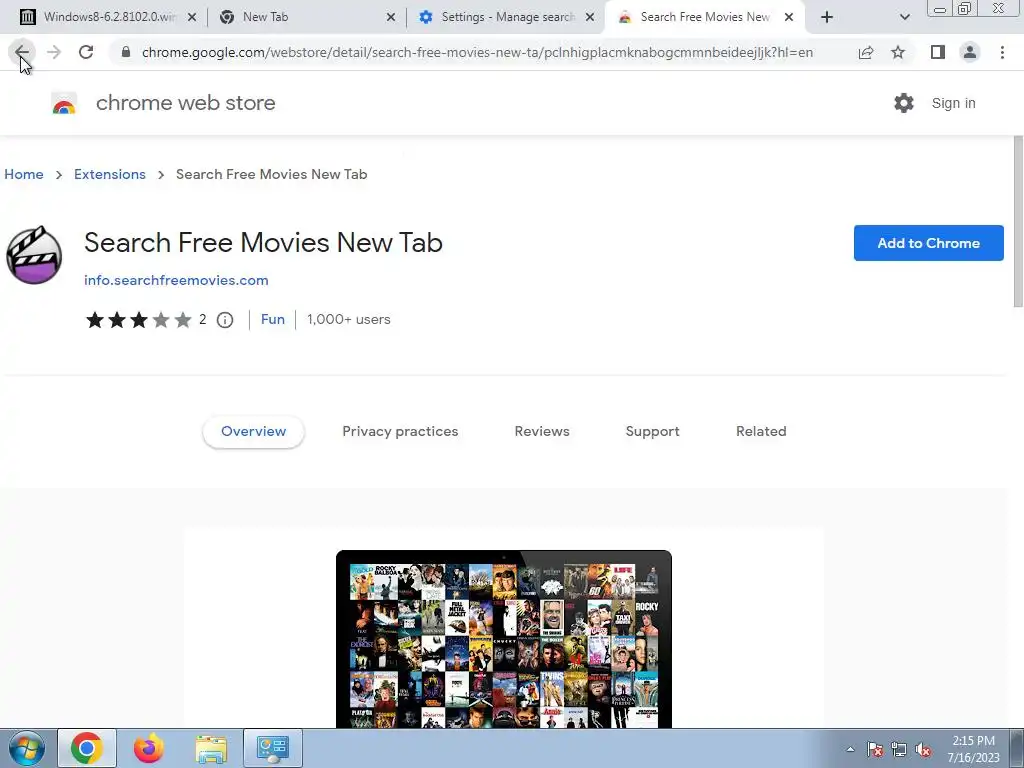The width and height of the screenshot is (1024, 768).
Task: Click the 'Search Free Movies New Tab' heading
Action: (263, 242)
